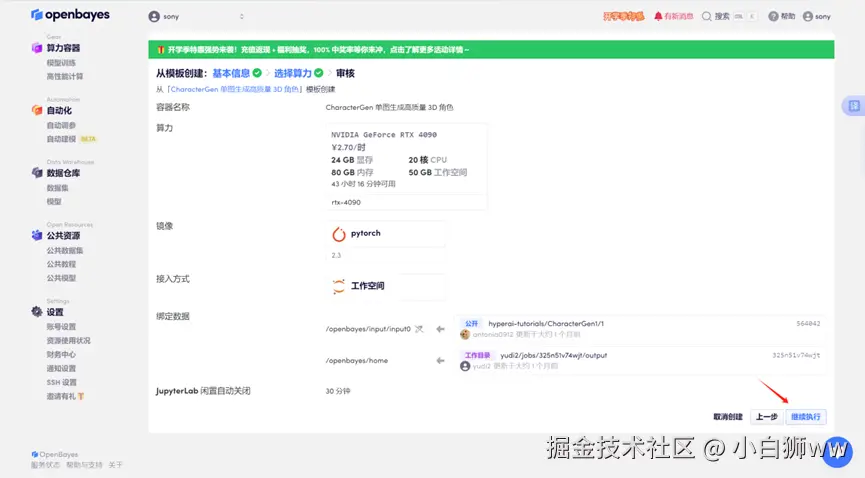Click the sony avatar icon at top right

point(808,17)
